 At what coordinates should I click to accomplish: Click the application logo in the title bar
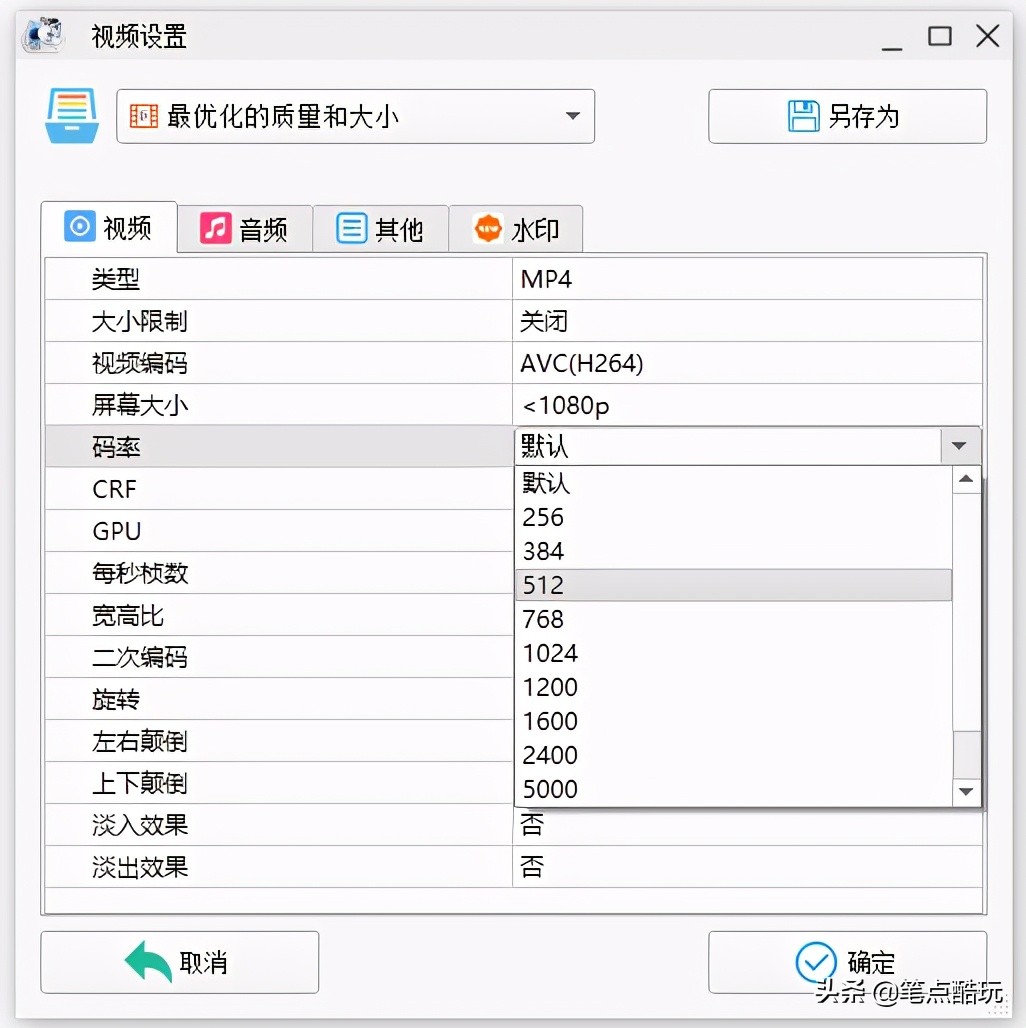click(40, 35)
